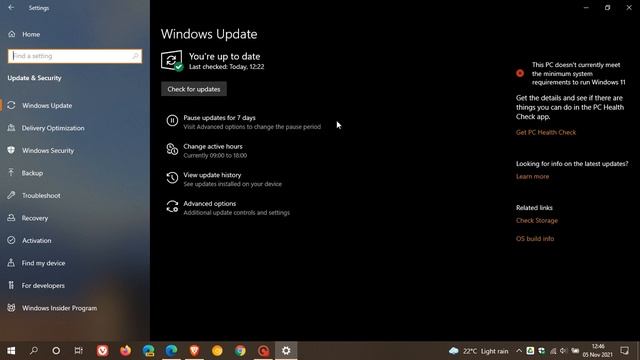Click the red Windows 11 requirements warning icon
Viewport: 640px width, 360px height.
coord(520,73)
